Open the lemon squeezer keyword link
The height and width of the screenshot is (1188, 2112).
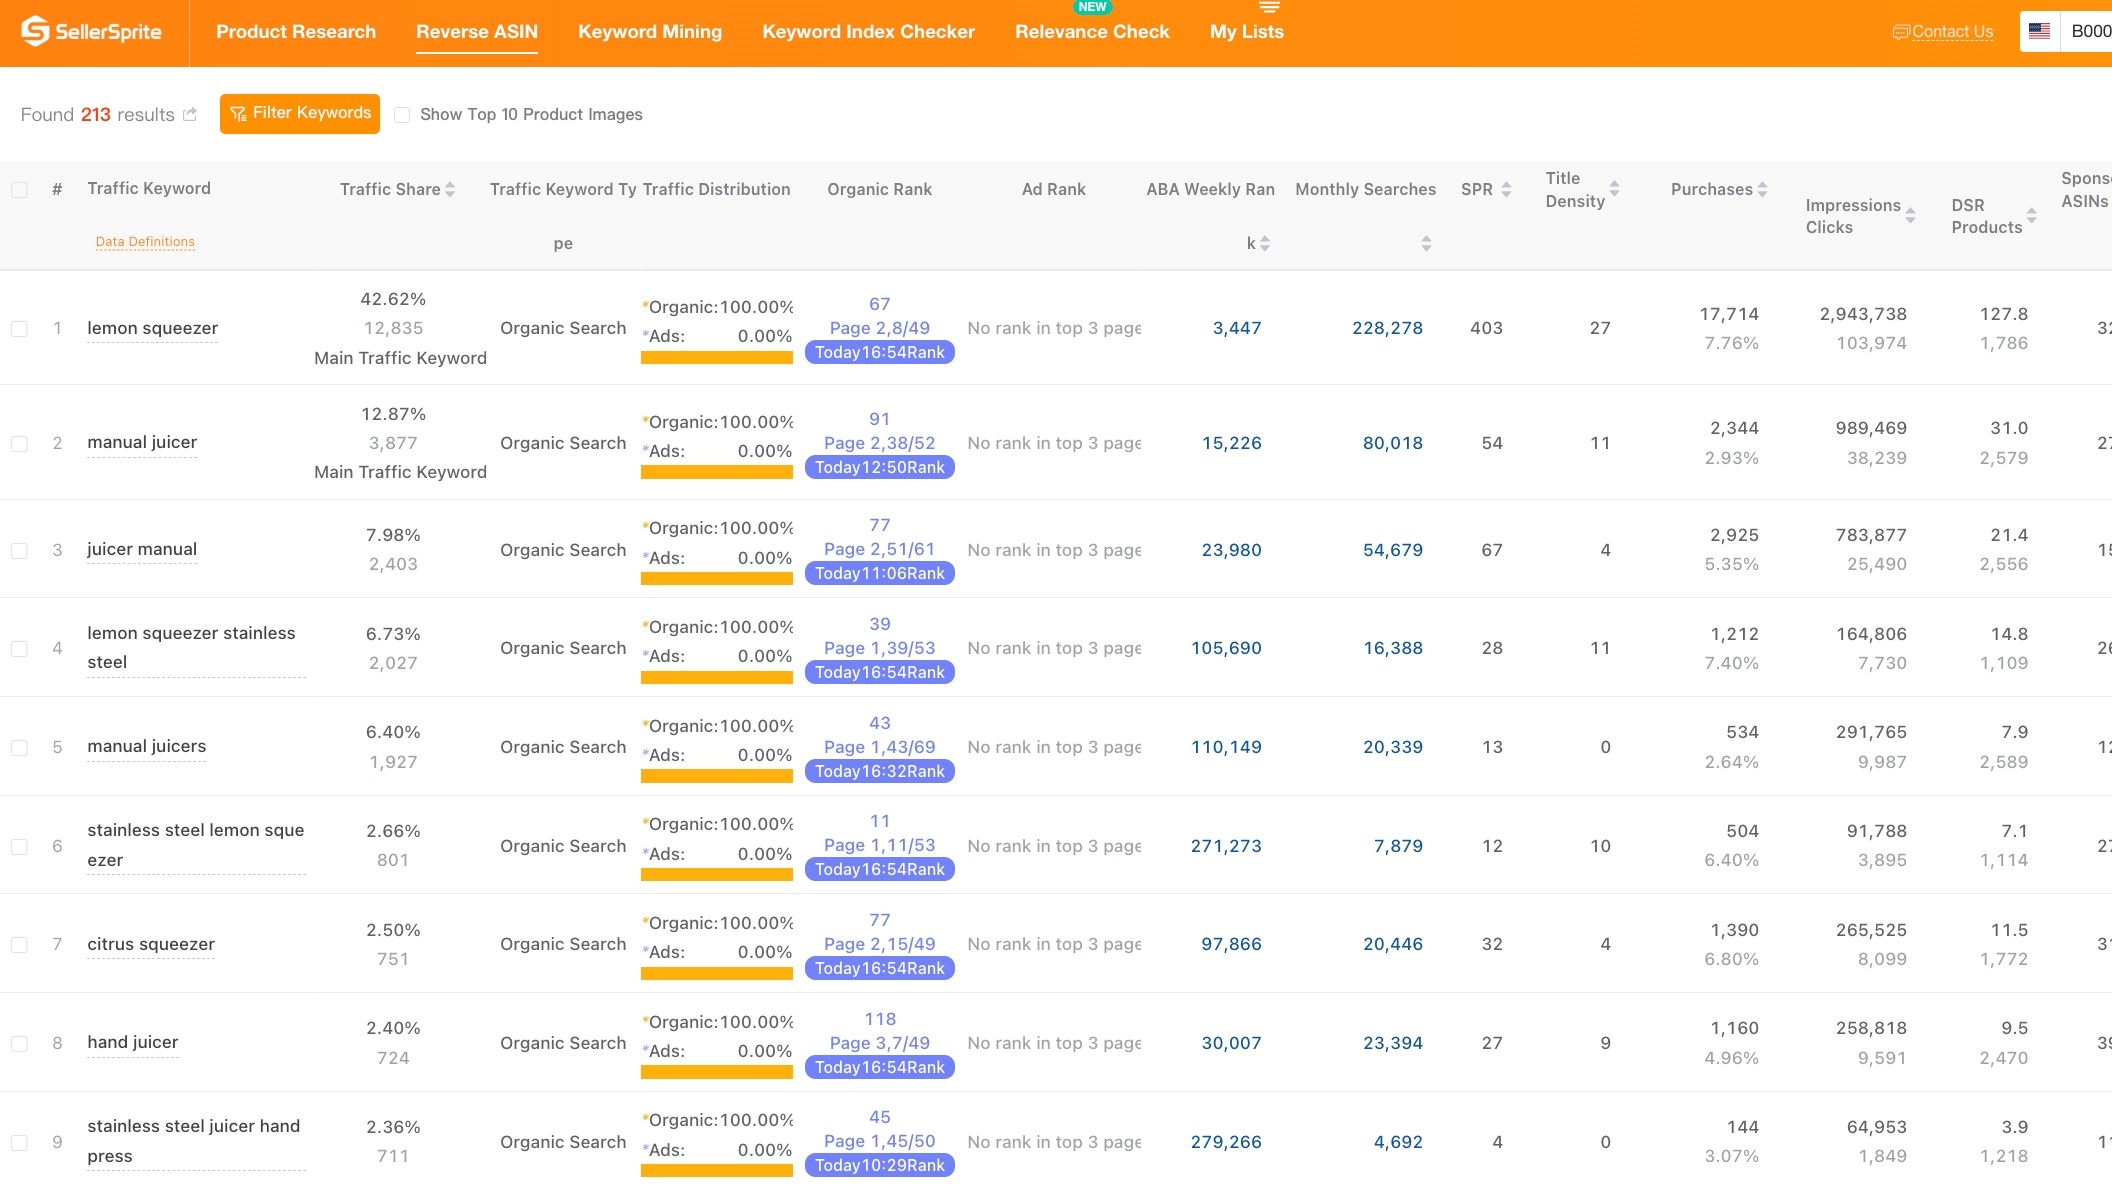coord(152,328)
